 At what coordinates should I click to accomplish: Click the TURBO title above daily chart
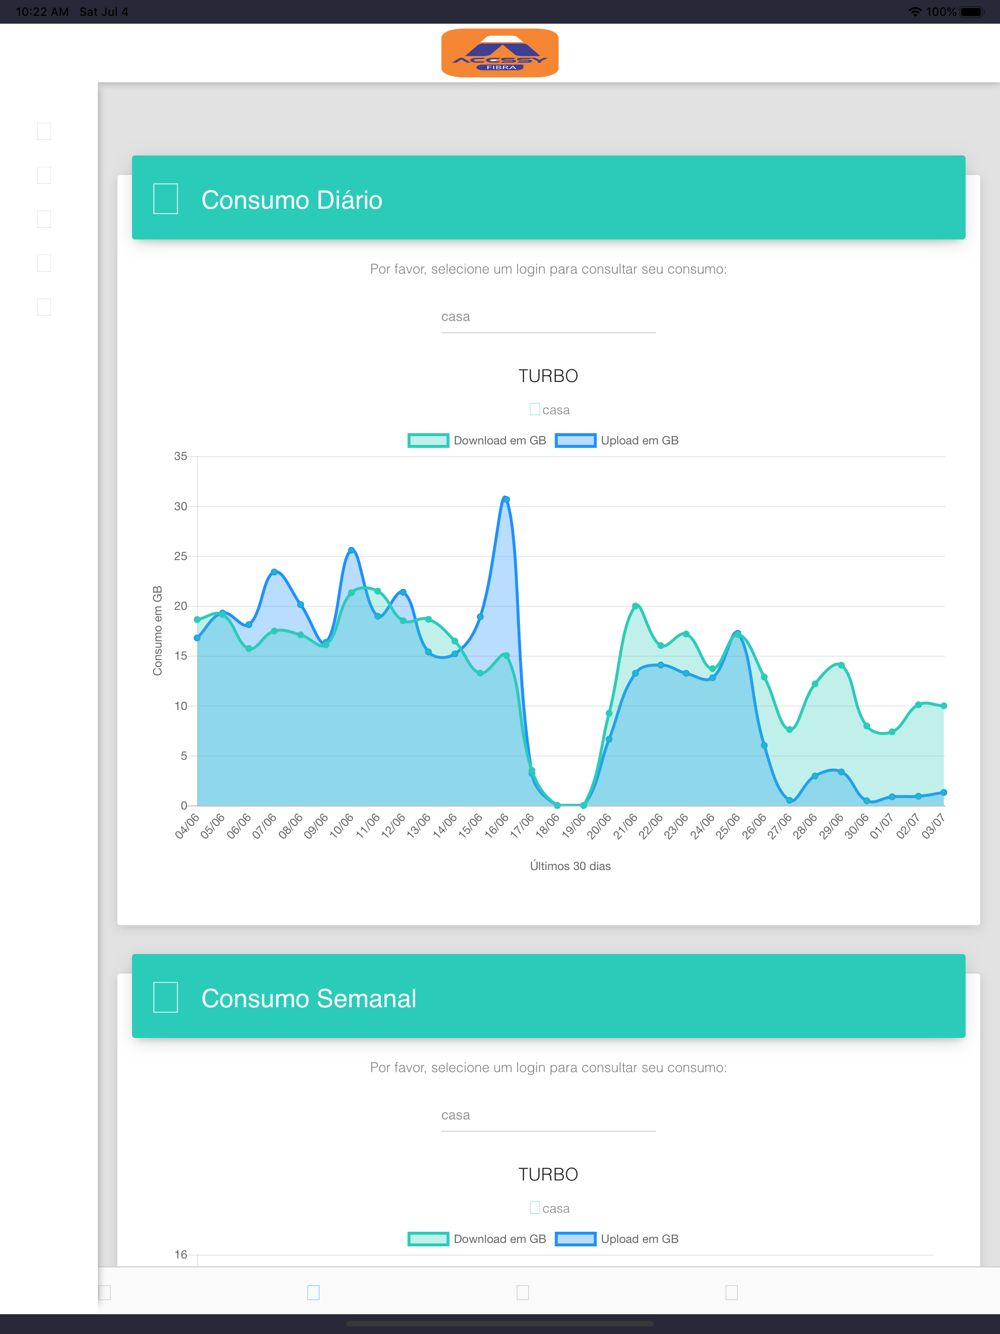click(x=548, y=376)
